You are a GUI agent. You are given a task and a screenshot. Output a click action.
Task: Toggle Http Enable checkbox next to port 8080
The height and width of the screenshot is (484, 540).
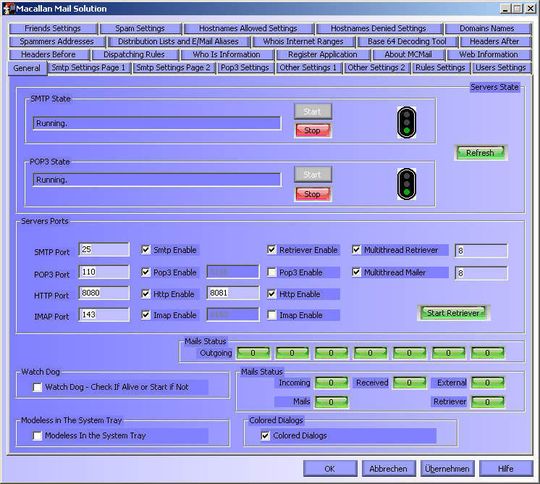coord(146,294)
